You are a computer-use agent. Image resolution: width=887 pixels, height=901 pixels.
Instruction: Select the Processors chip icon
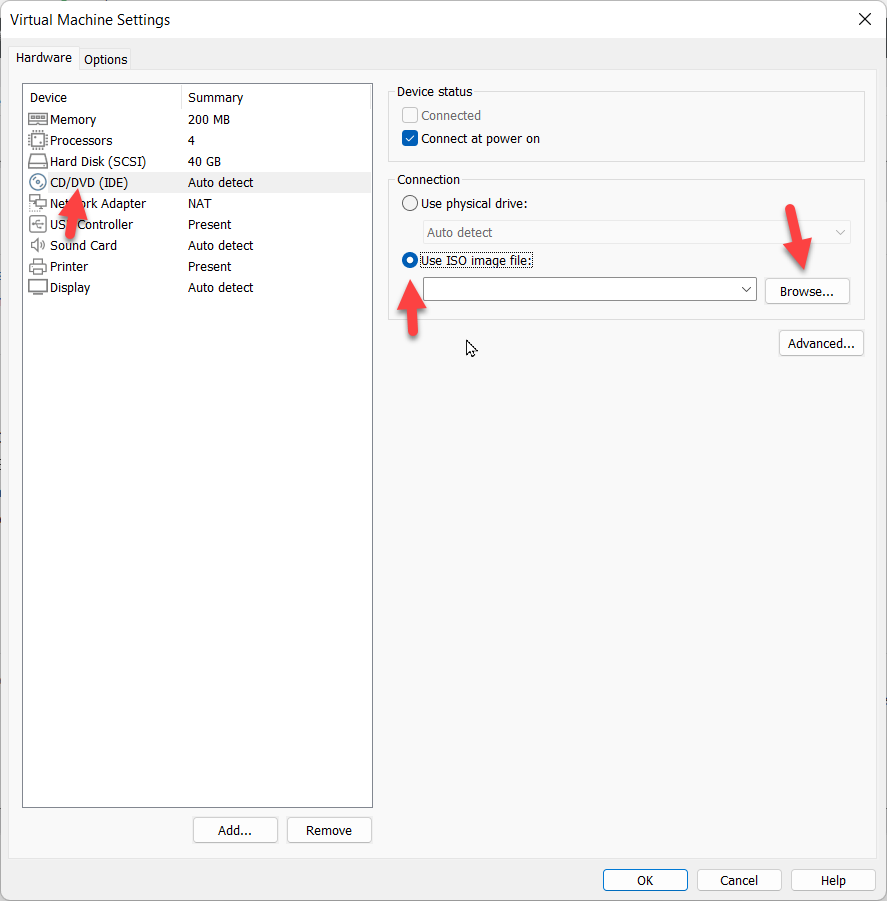pos(38,140)
